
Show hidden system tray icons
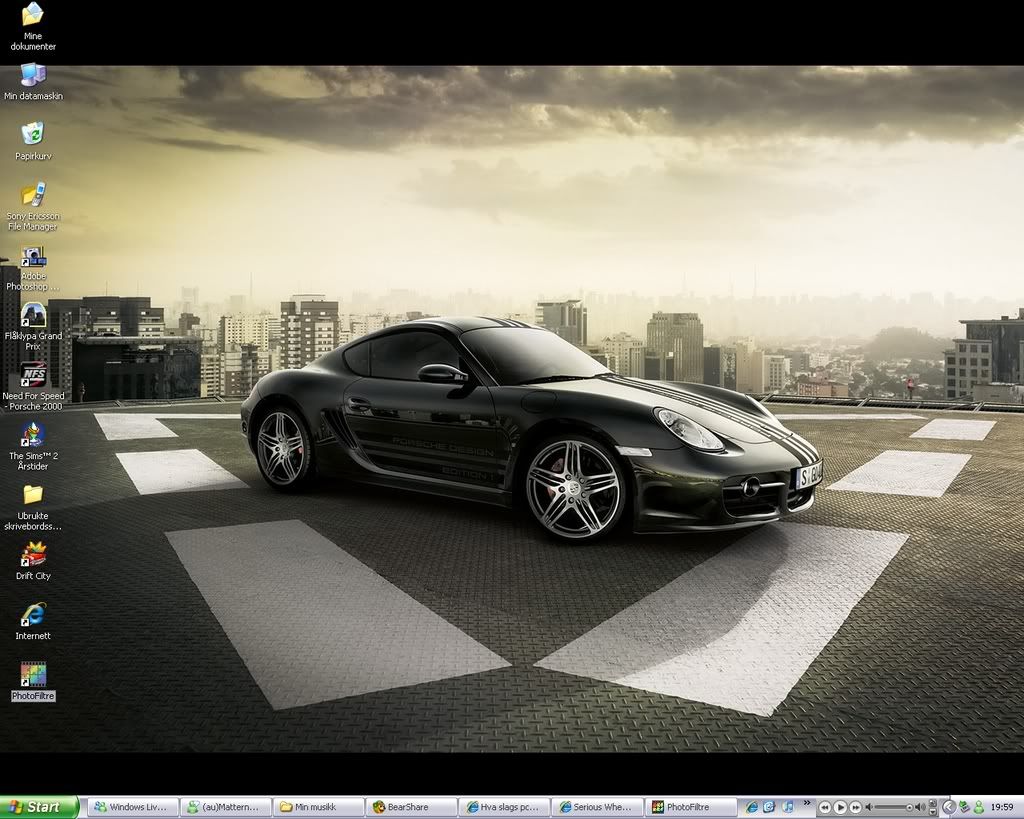[x=949, y=807]
